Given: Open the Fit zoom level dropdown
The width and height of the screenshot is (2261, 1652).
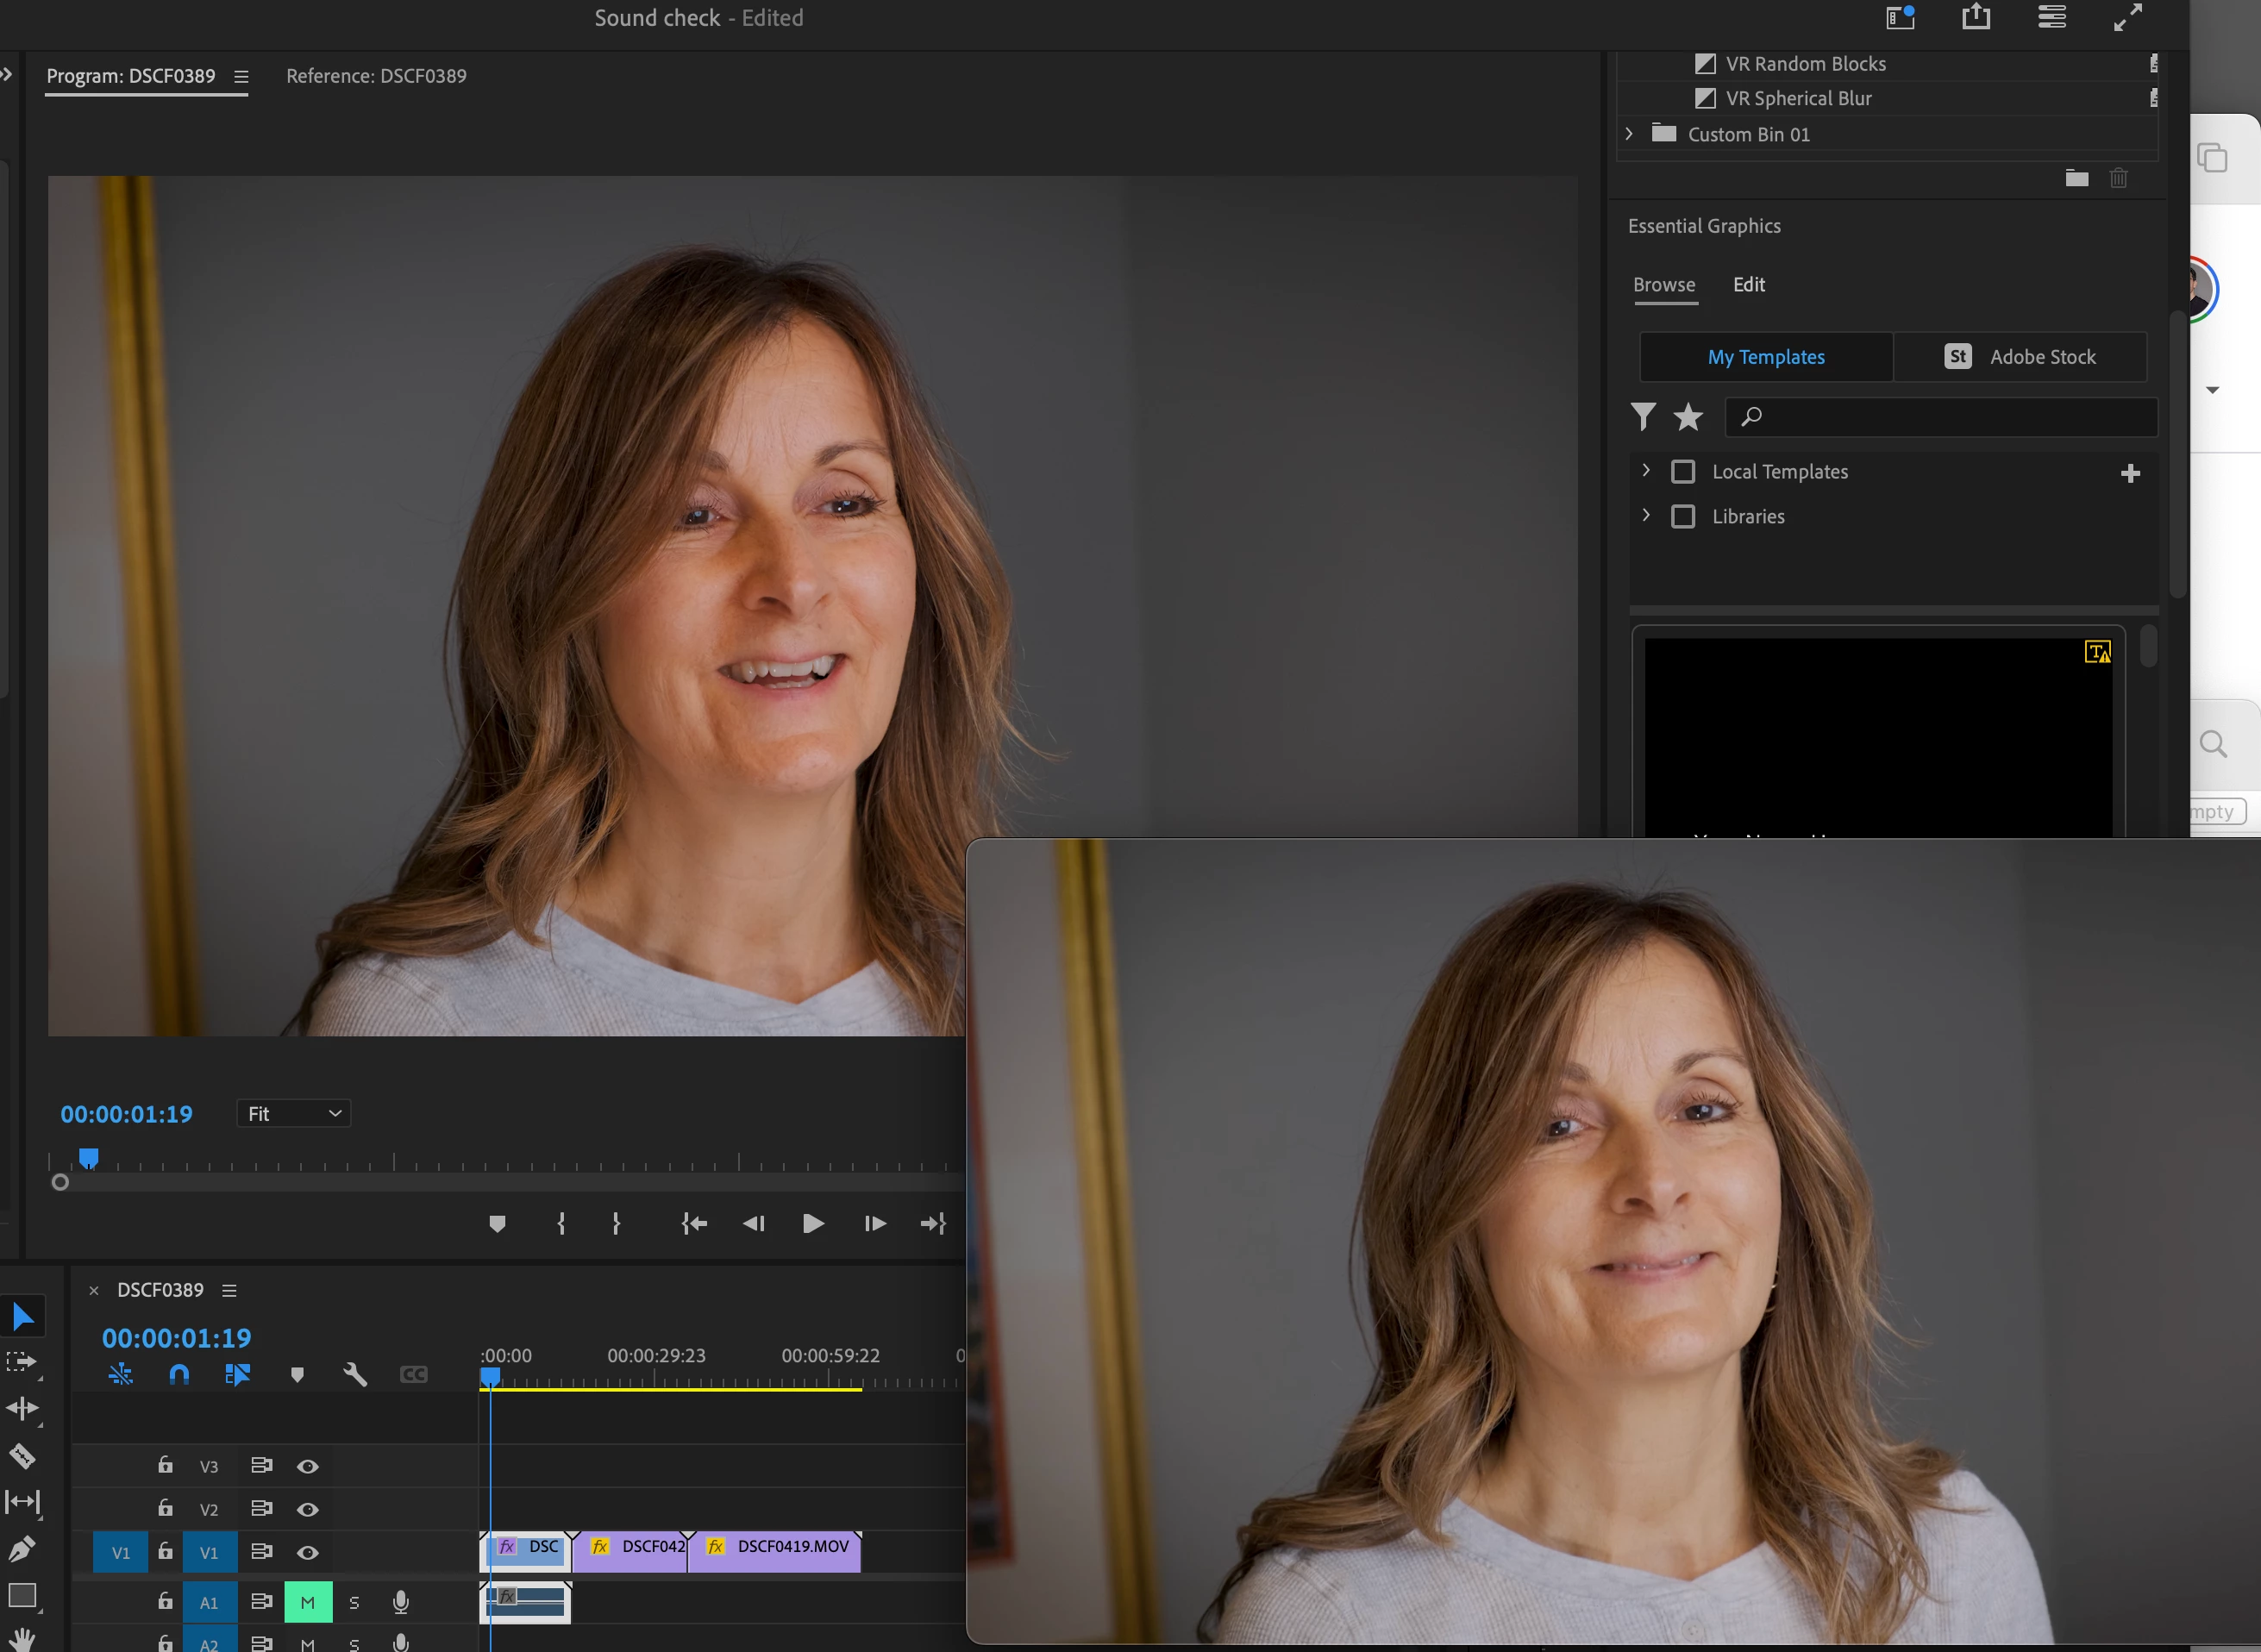Looking at the screenshot, I should (294, 1114).
